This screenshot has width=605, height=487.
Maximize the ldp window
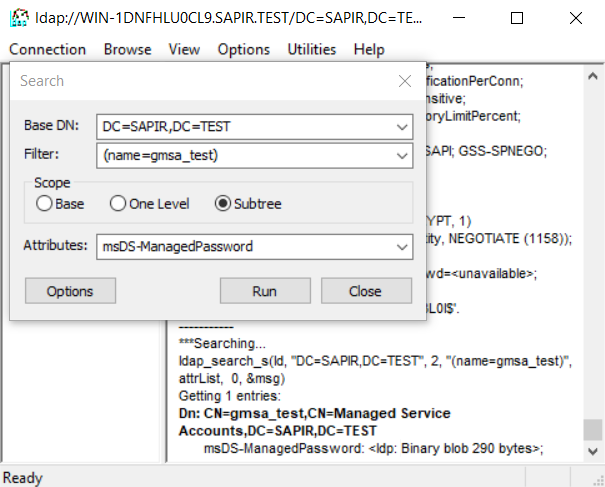(517, 18)
